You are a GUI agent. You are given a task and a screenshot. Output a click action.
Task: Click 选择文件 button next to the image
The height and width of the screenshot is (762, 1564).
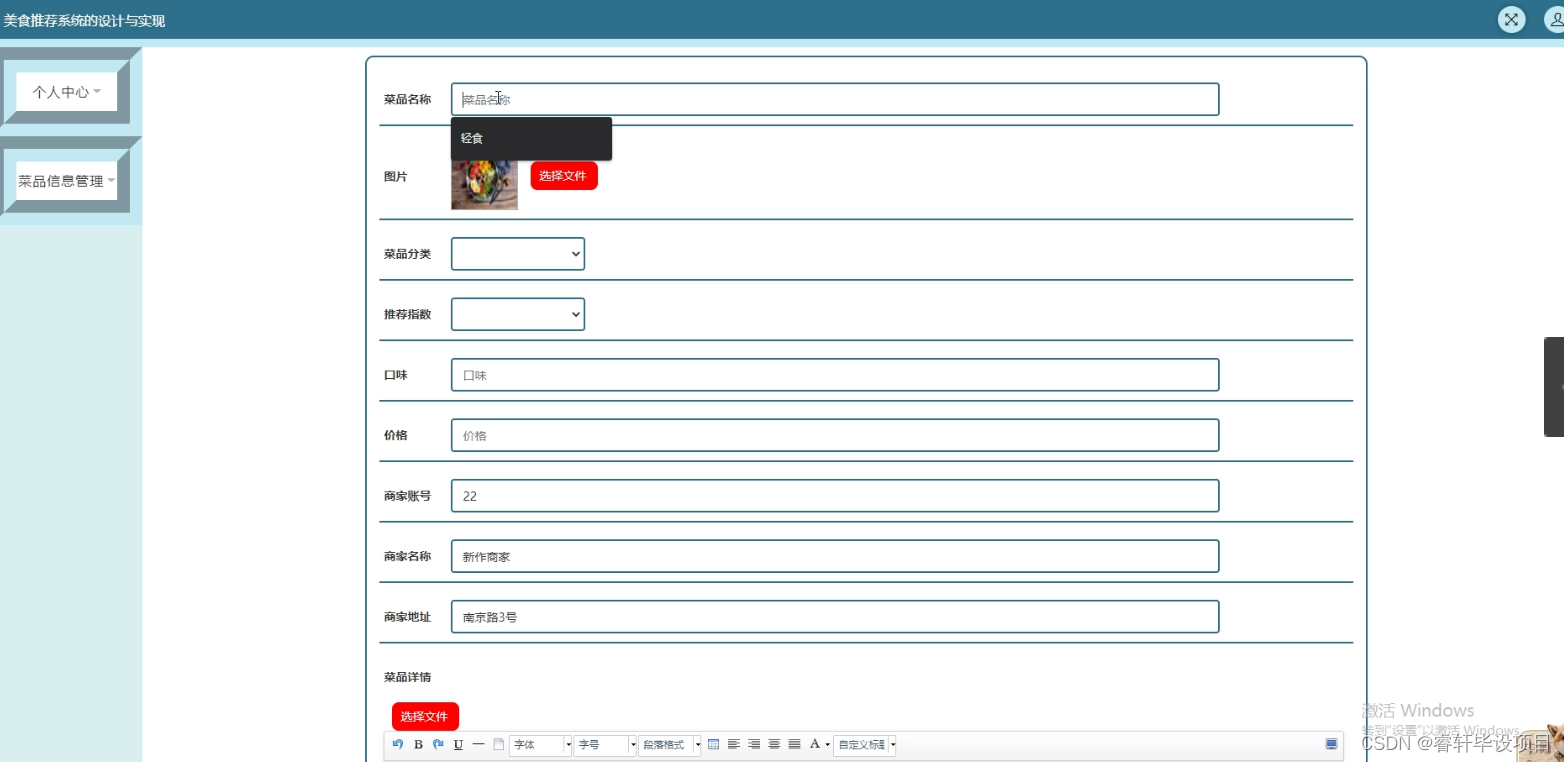pyautogui.click(x=564, y=175)
